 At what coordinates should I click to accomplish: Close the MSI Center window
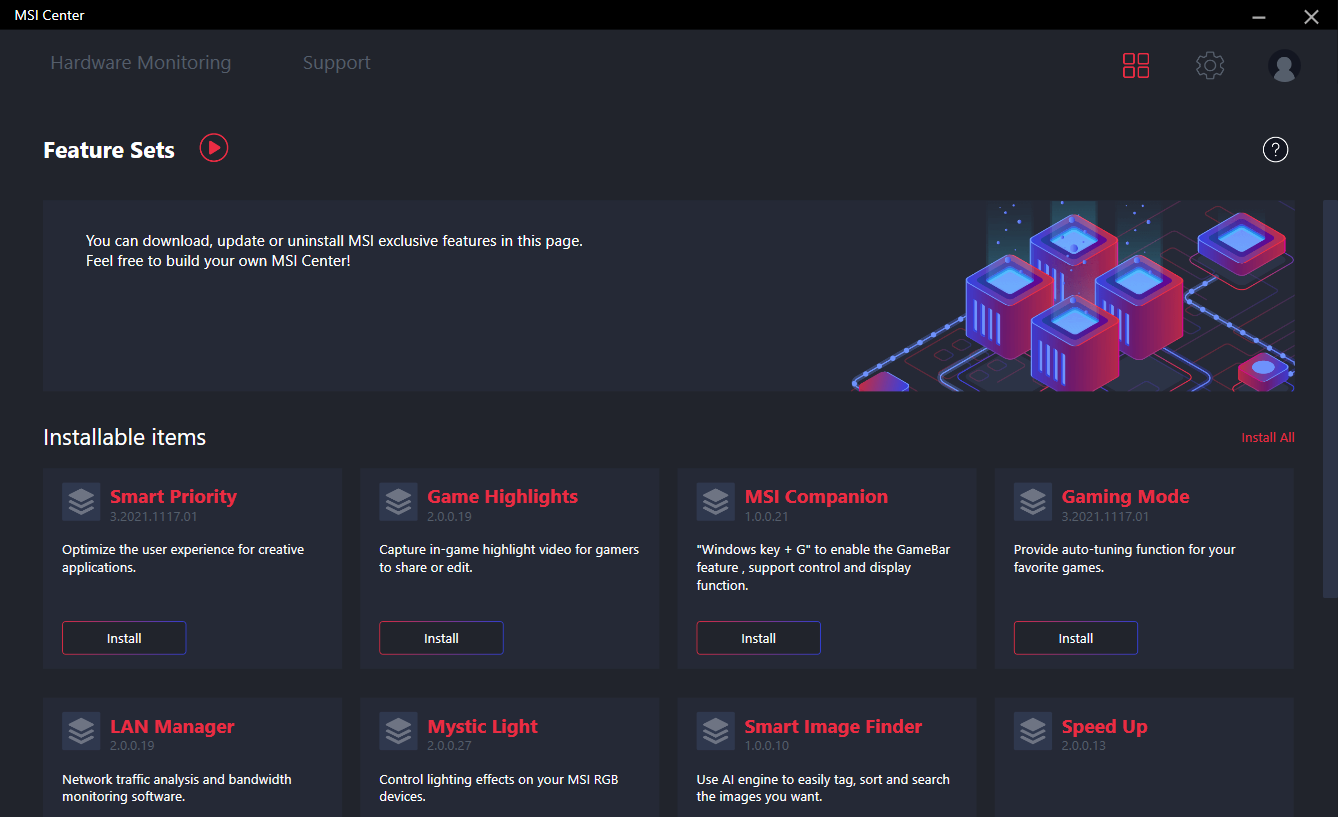[1311, 16]
